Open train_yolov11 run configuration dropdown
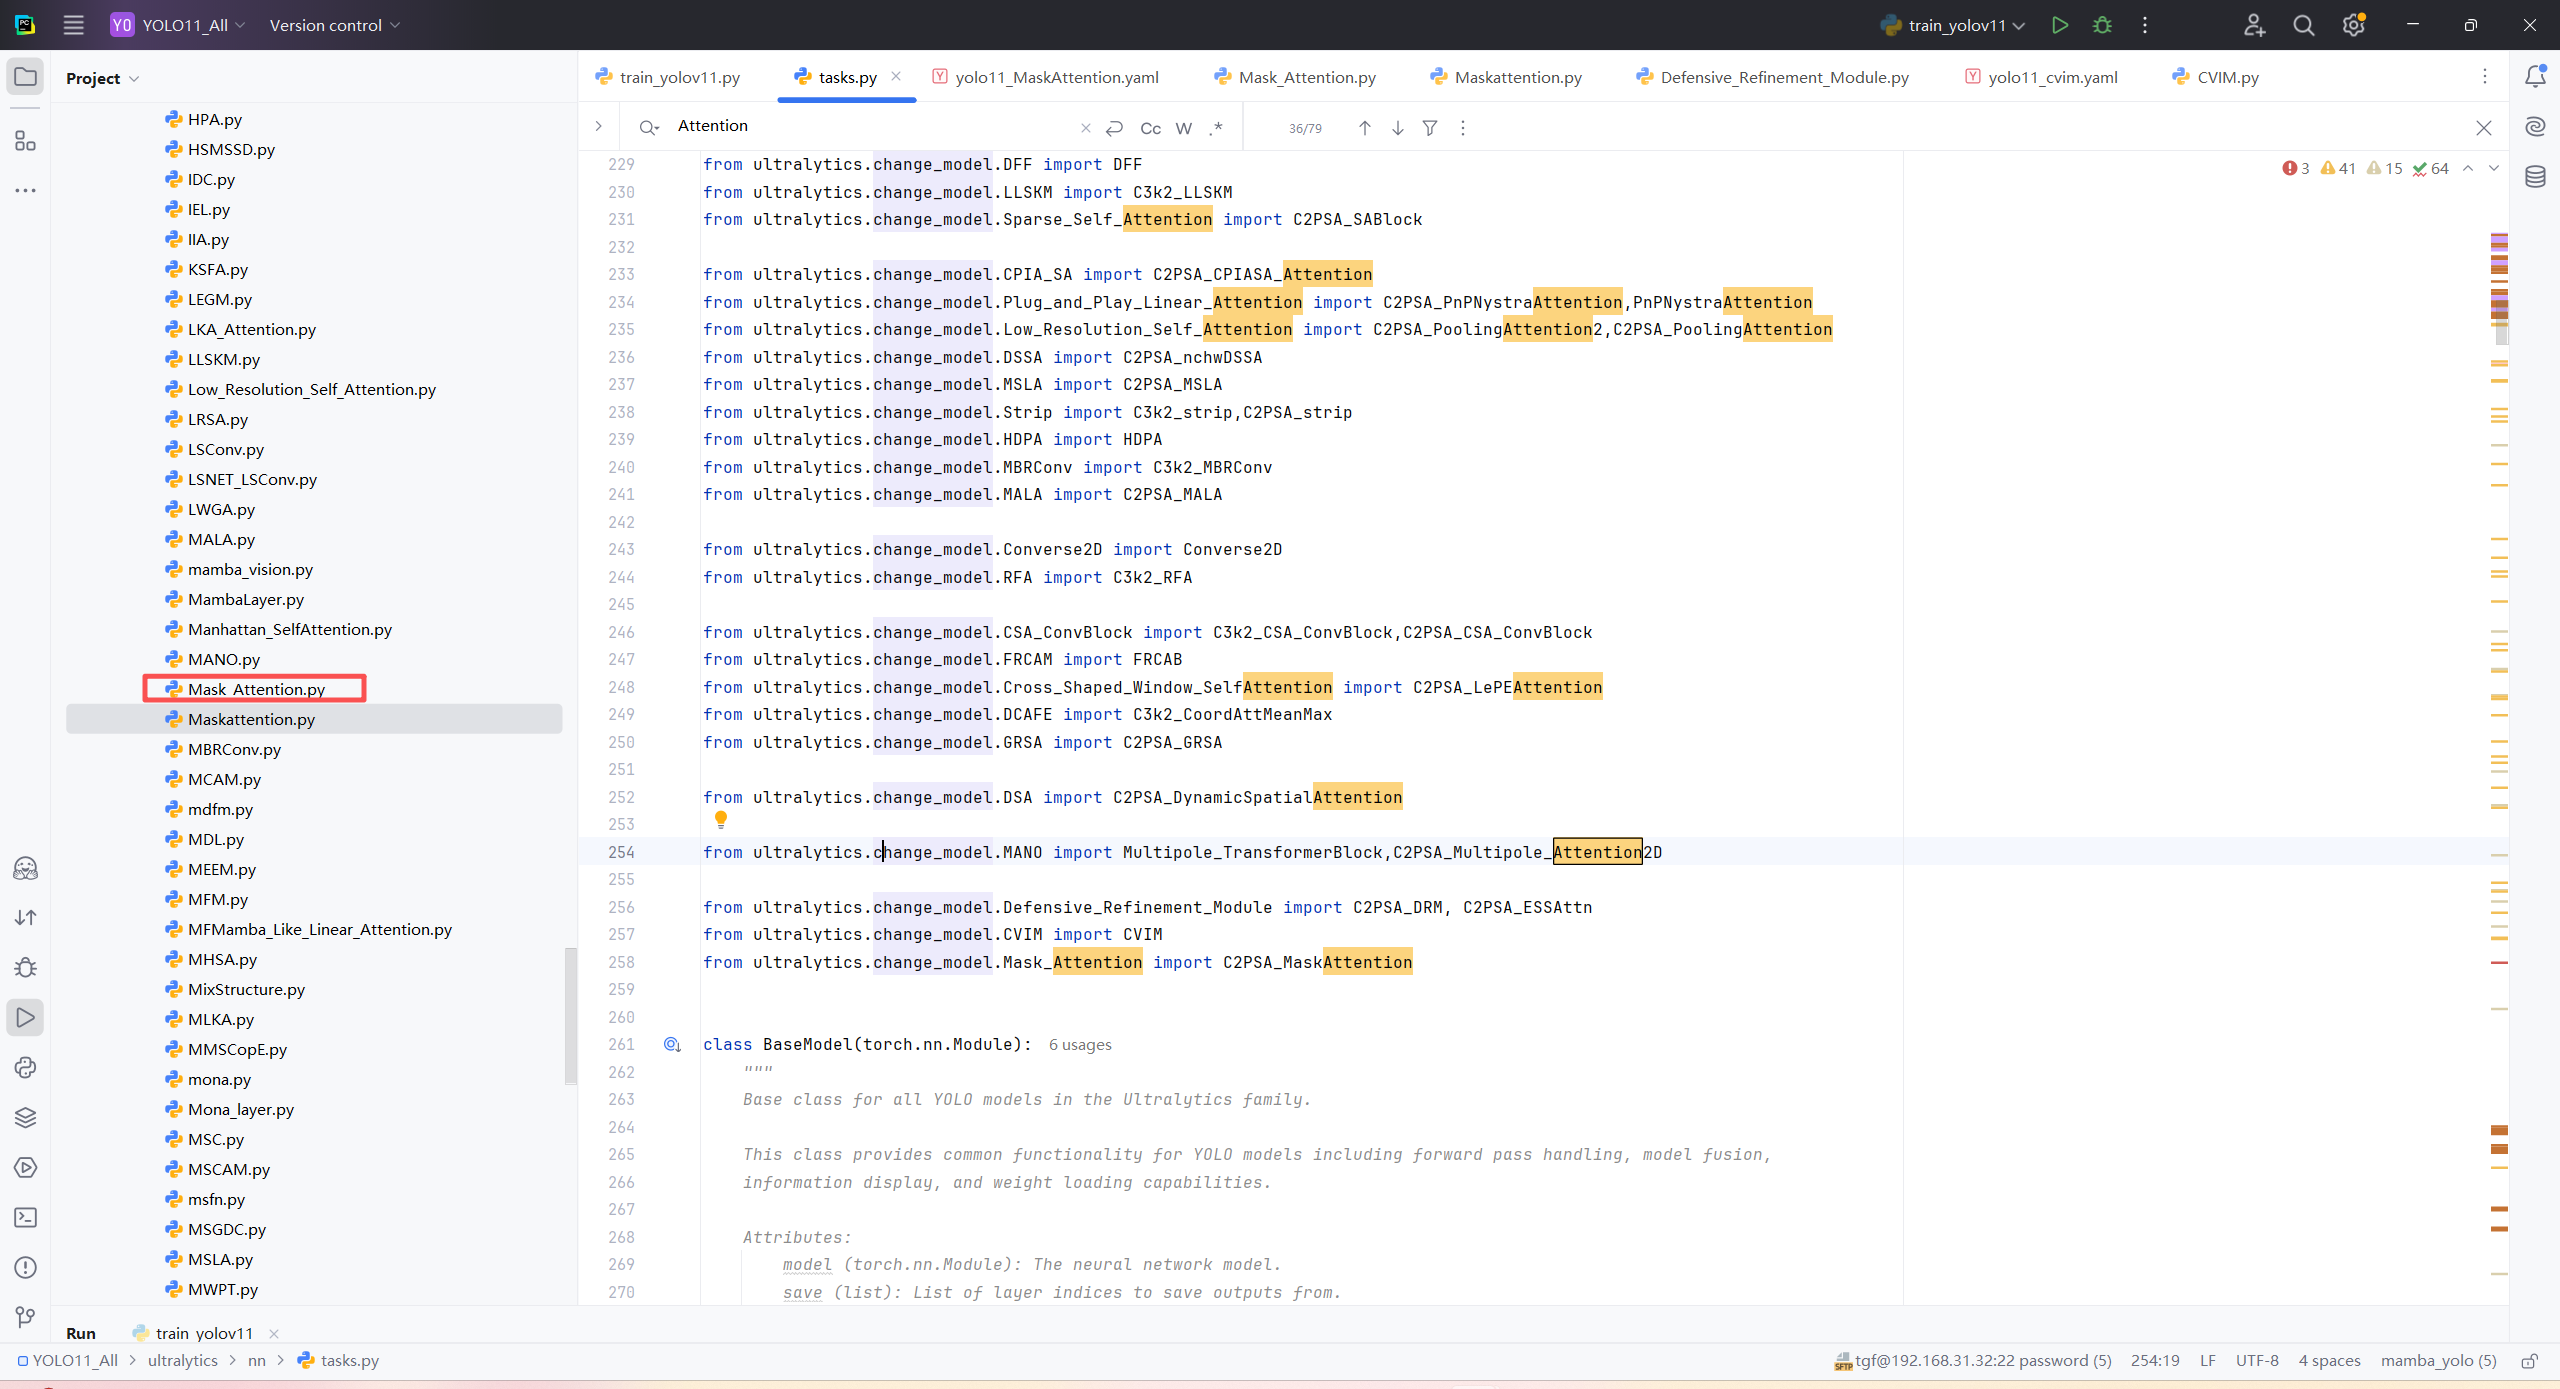 [1956, 25]
